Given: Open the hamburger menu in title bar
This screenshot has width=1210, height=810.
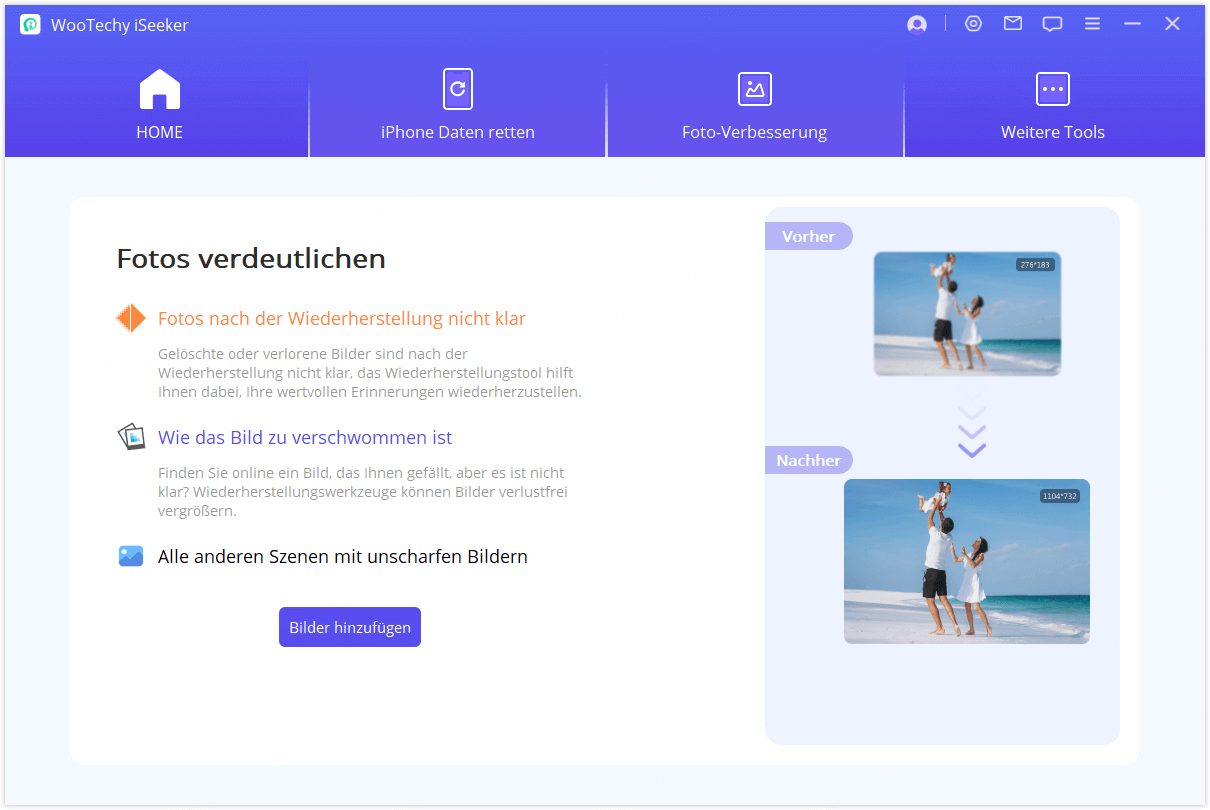Looking at the screenshot, I should [1092, 23].
